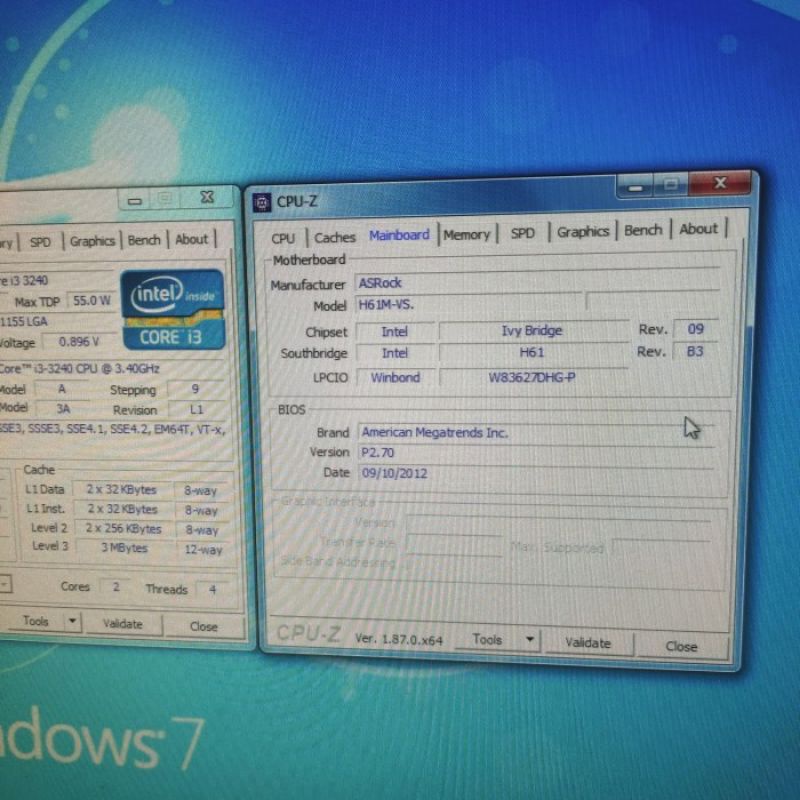Click BIOS version P2.70 field
Image resolution: width=800 pixels, height=800 pixels.
pos(536,453)
